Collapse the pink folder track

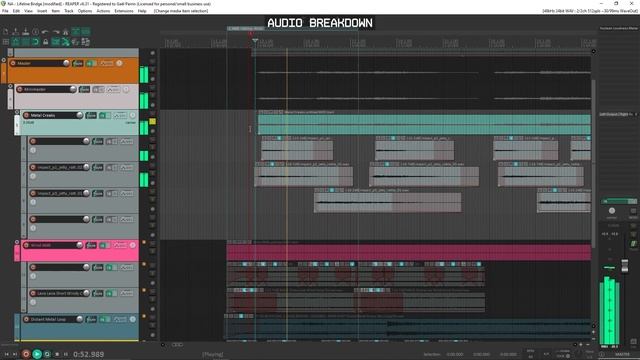[x=17, y=242]
